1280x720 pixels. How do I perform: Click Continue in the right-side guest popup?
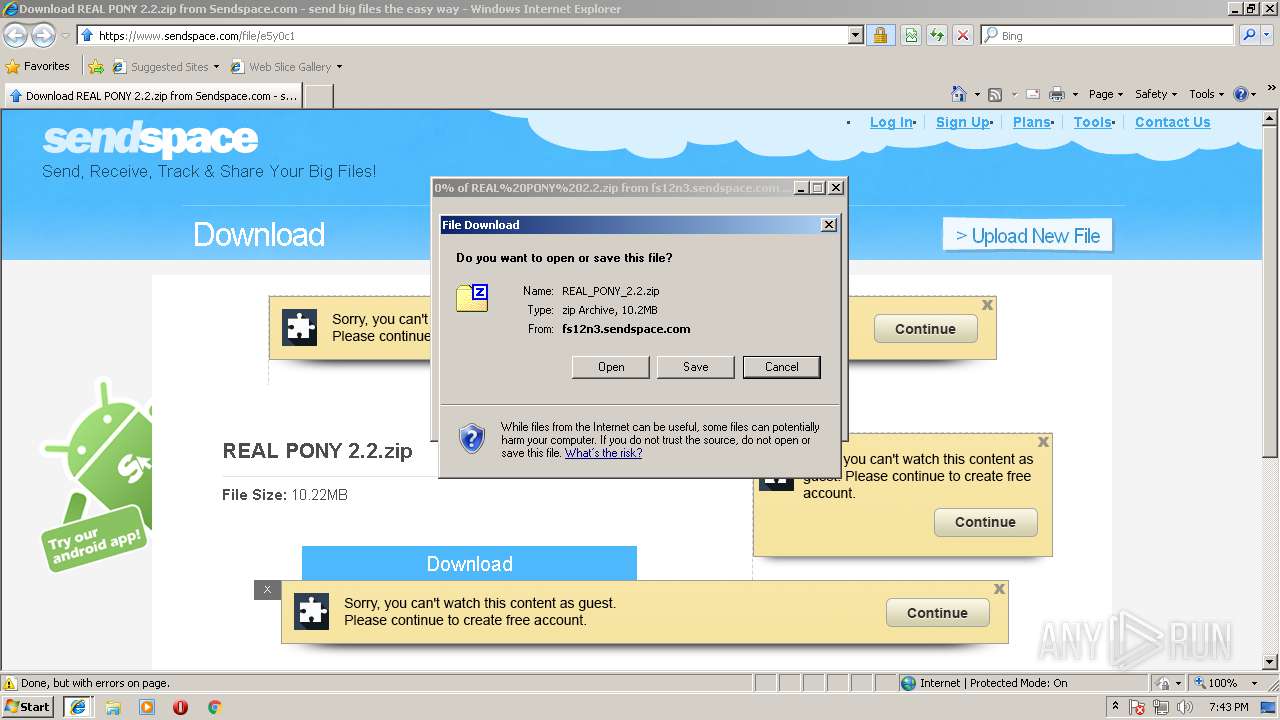[x=985, y=522]
